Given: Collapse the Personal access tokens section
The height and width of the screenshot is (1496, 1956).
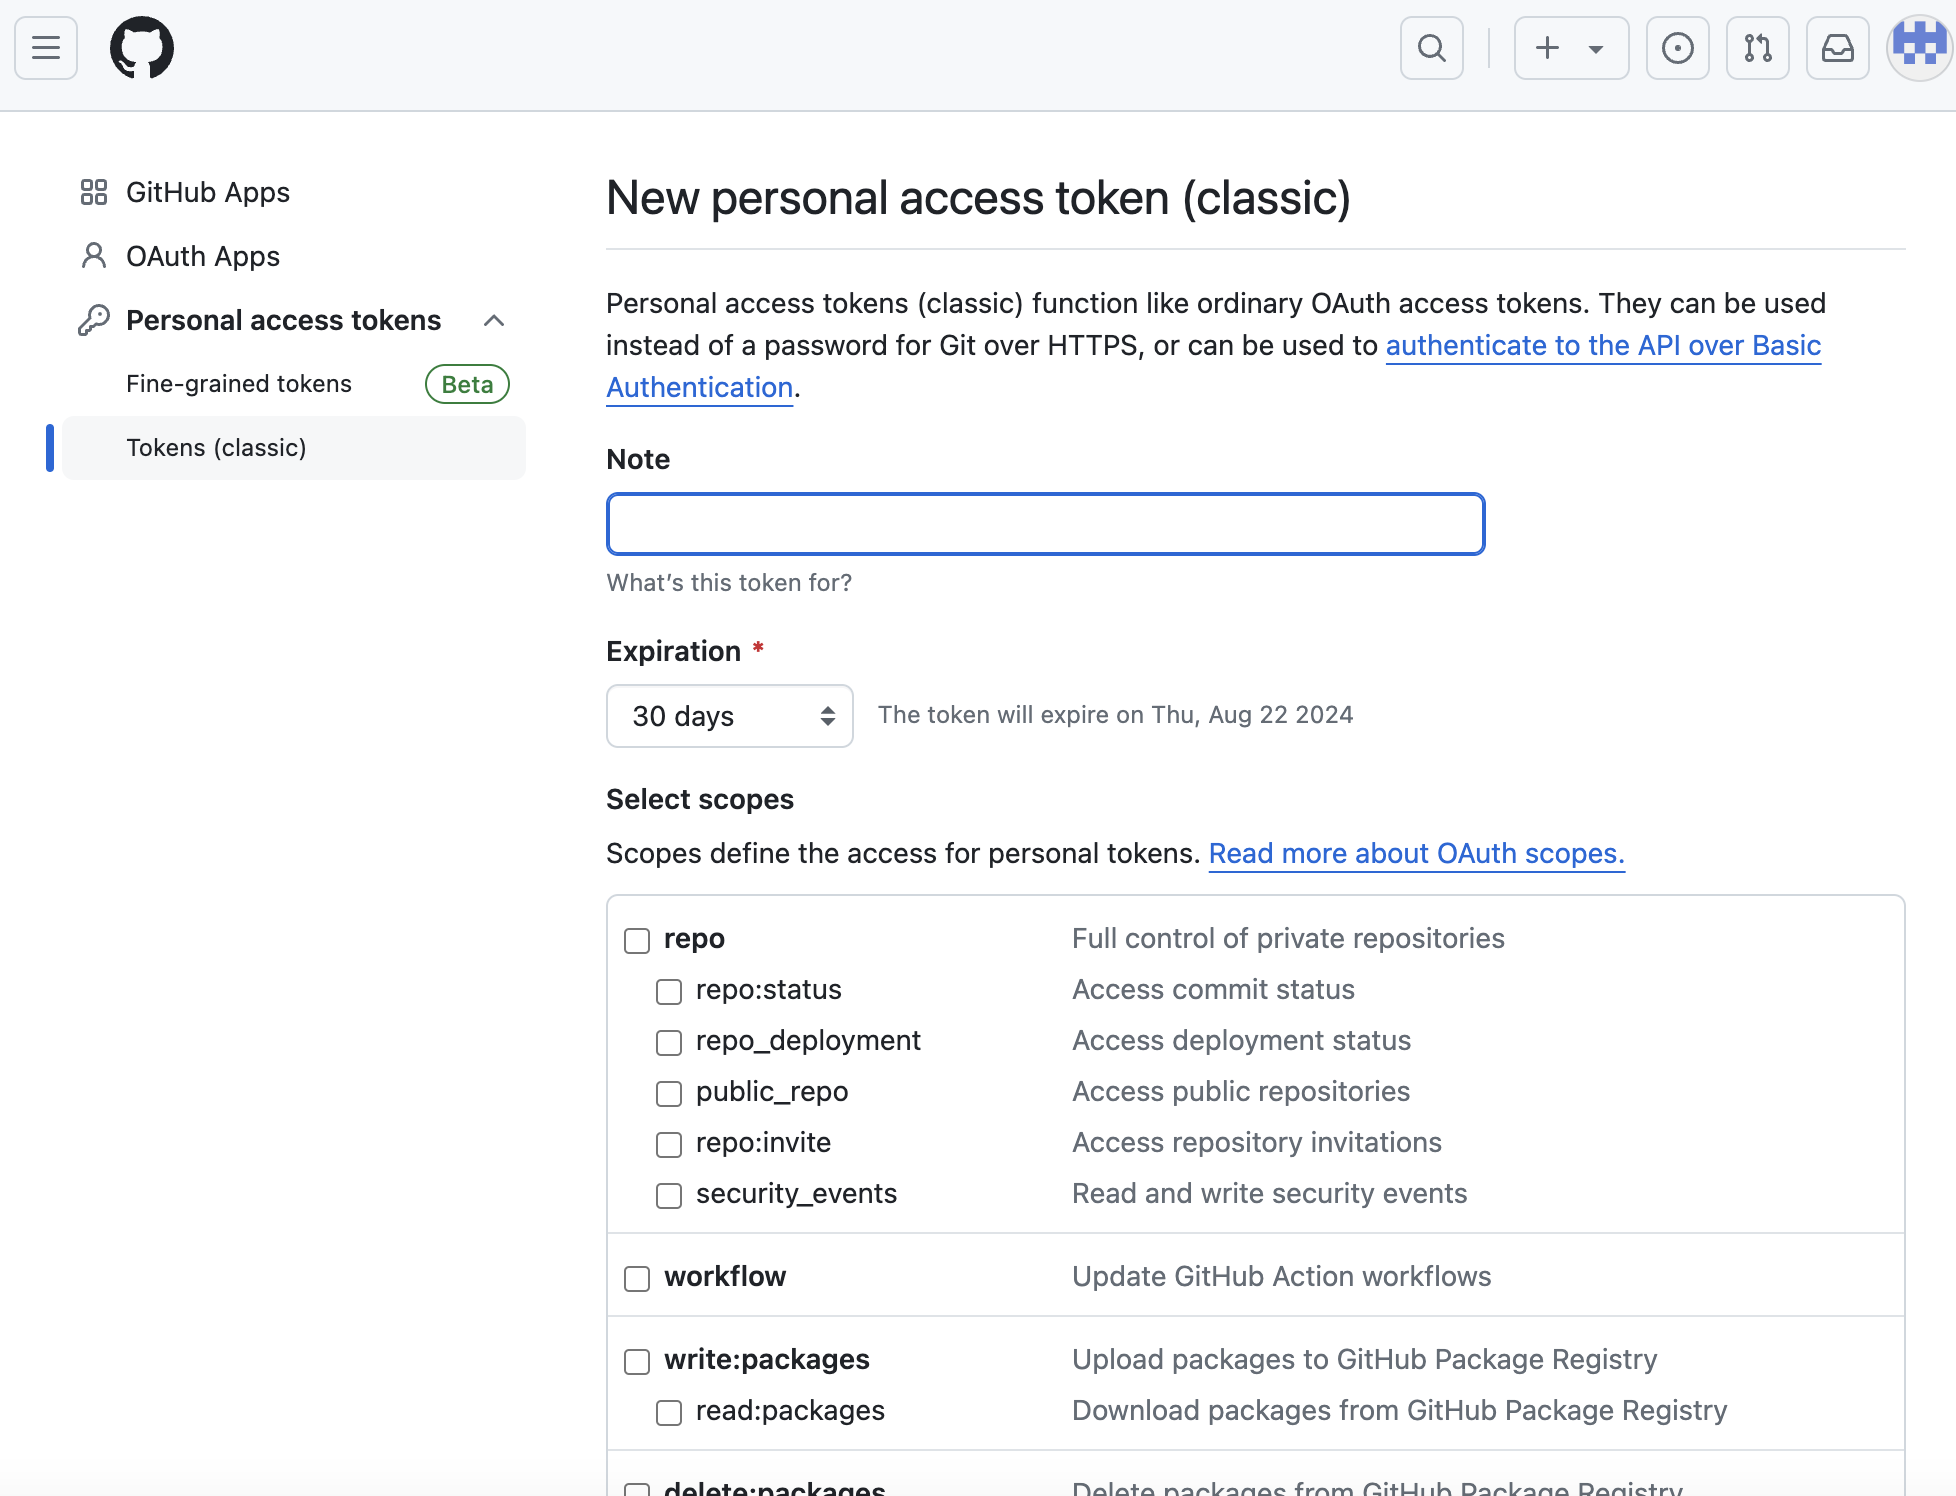Looking at the screenshot, I should (x=493, y=321).
